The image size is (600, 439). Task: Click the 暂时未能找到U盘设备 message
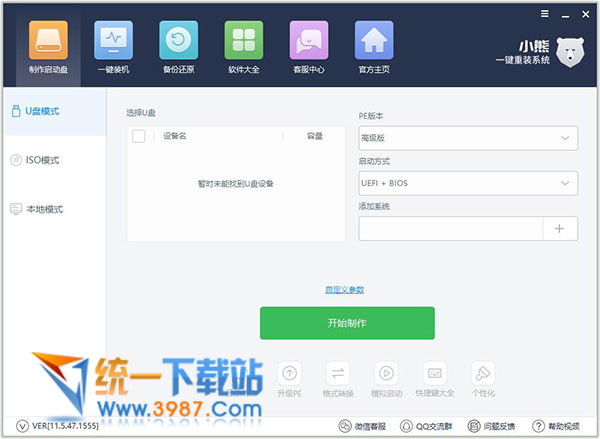coord(235,184)
